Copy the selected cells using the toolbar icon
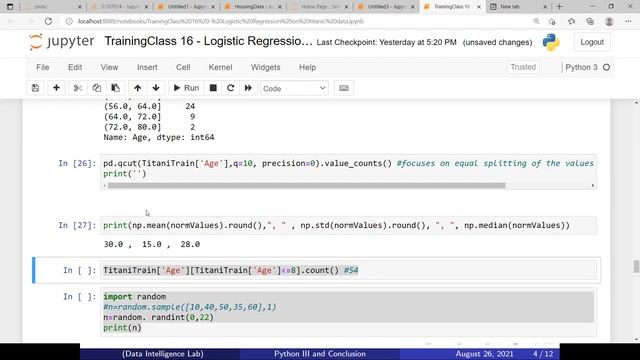The image size is (640, 360). (96, 88)
